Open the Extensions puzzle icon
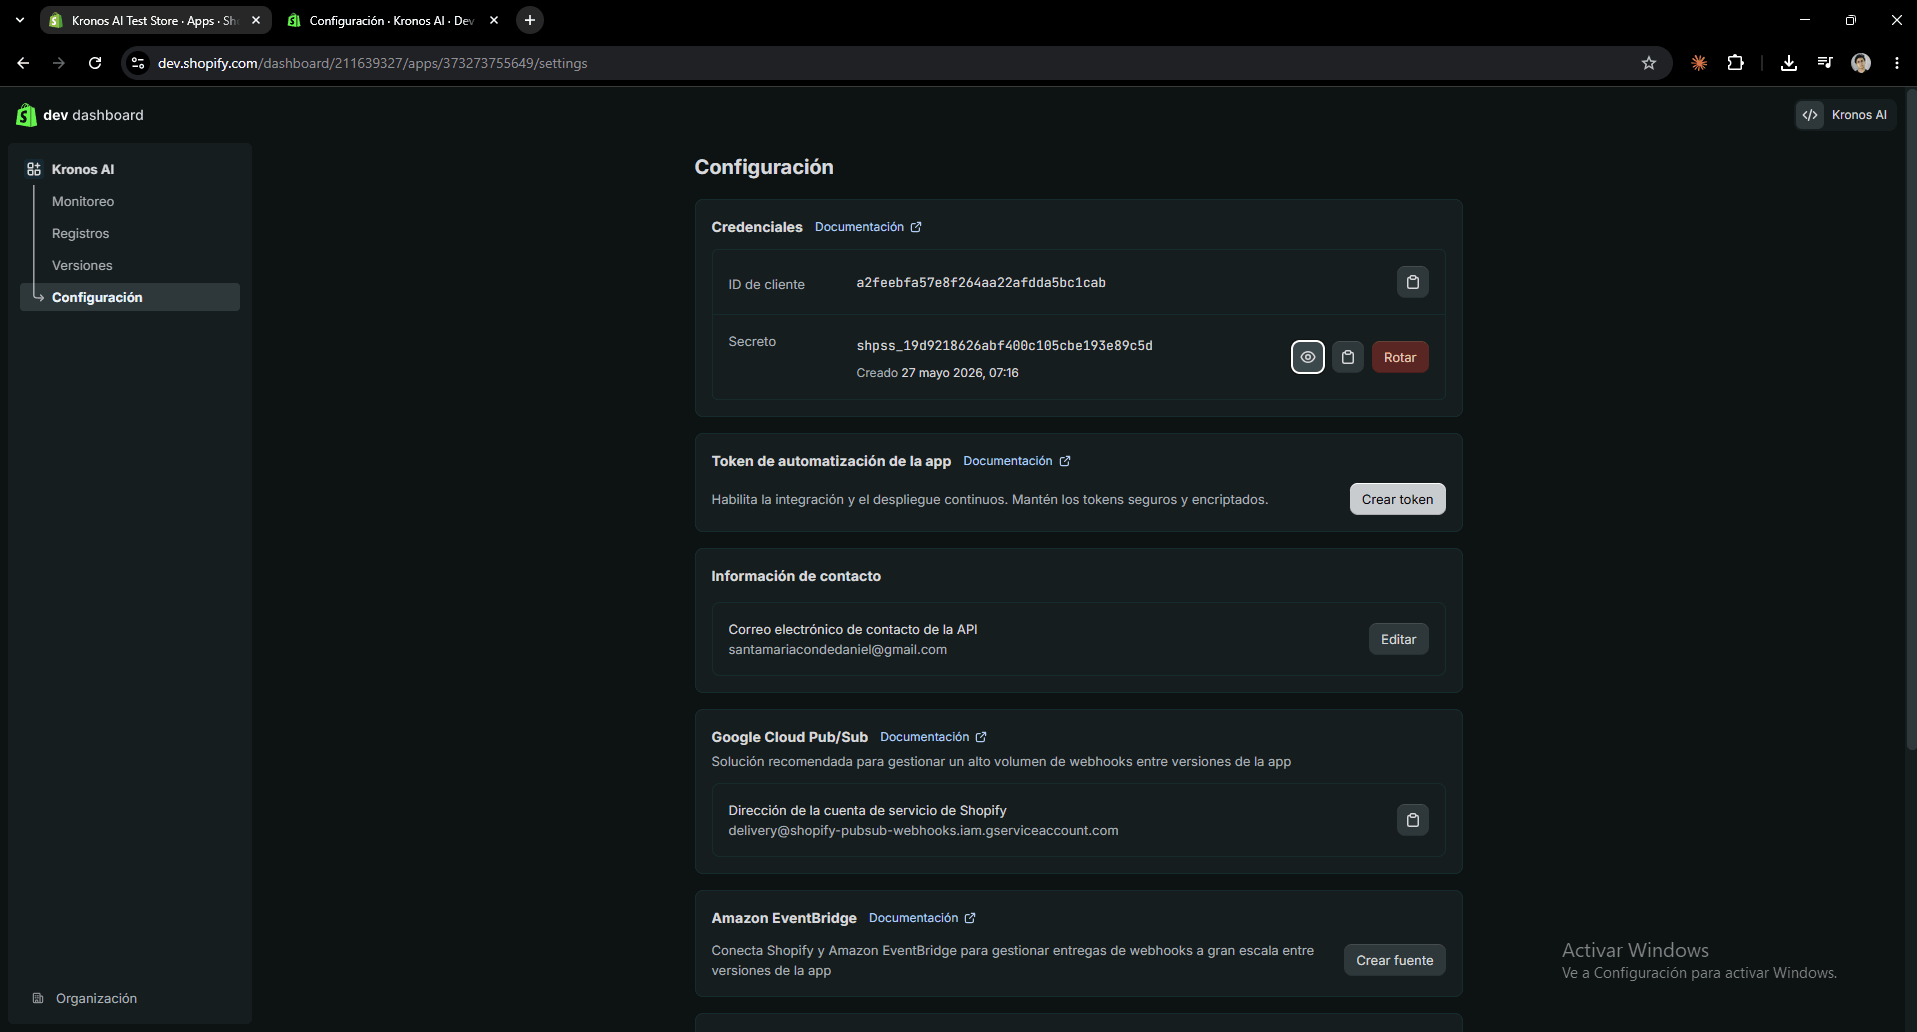 [1736, 63]
